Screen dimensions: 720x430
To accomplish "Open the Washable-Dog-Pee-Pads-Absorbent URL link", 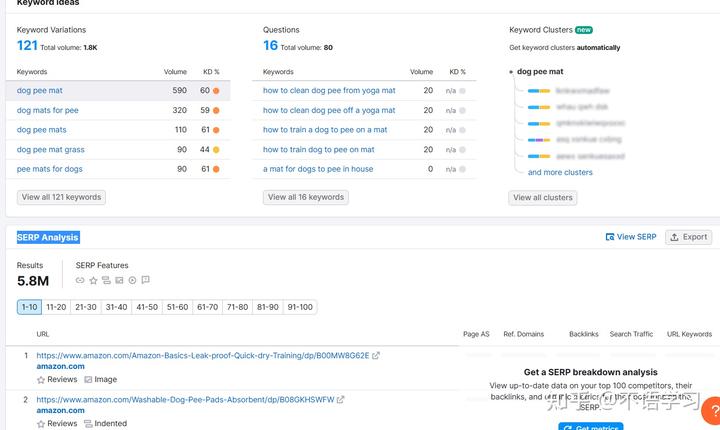I will point(185,400).
